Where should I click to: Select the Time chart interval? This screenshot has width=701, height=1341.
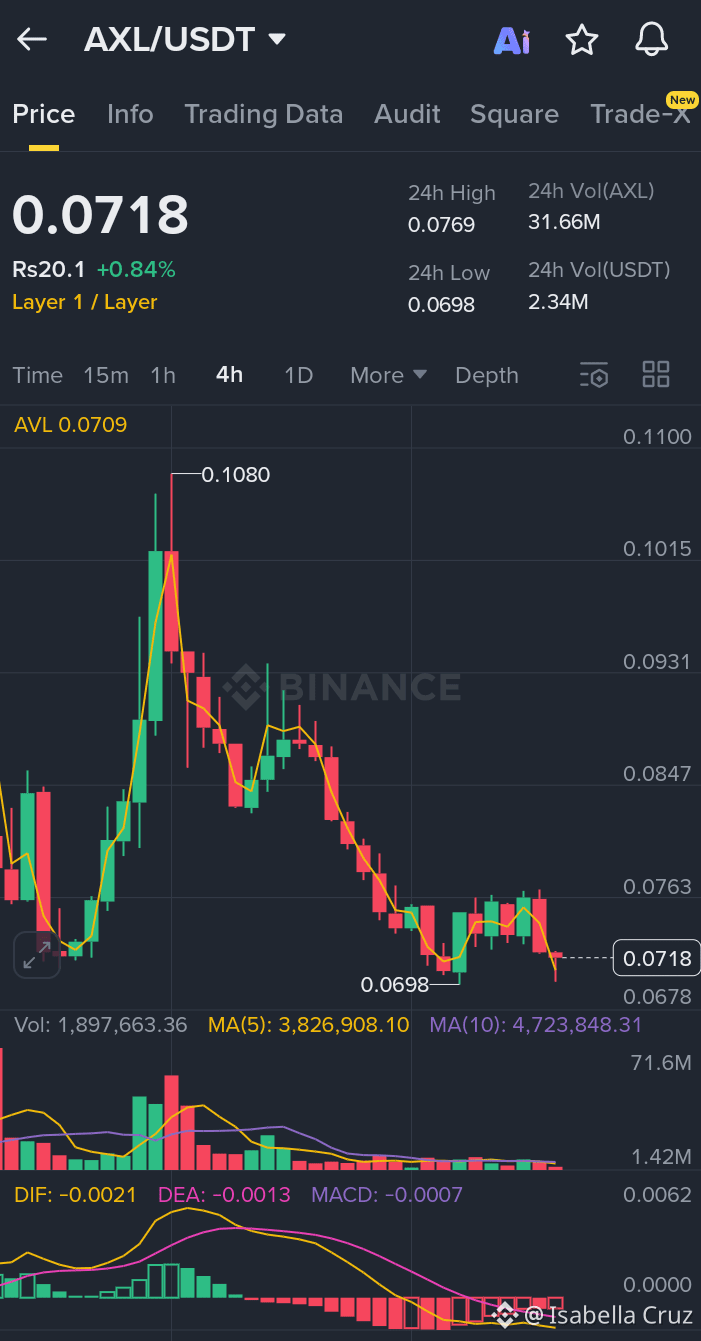pos(37,375)
